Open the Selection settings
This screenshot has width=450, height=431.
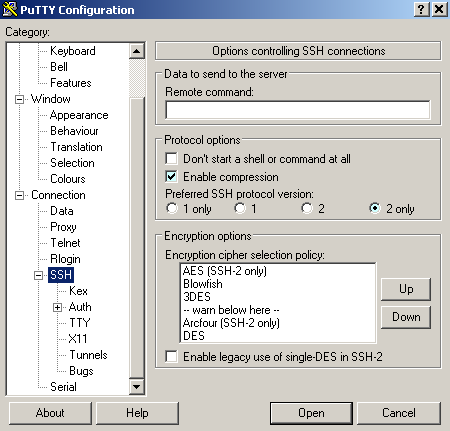[x=72, y=163]
